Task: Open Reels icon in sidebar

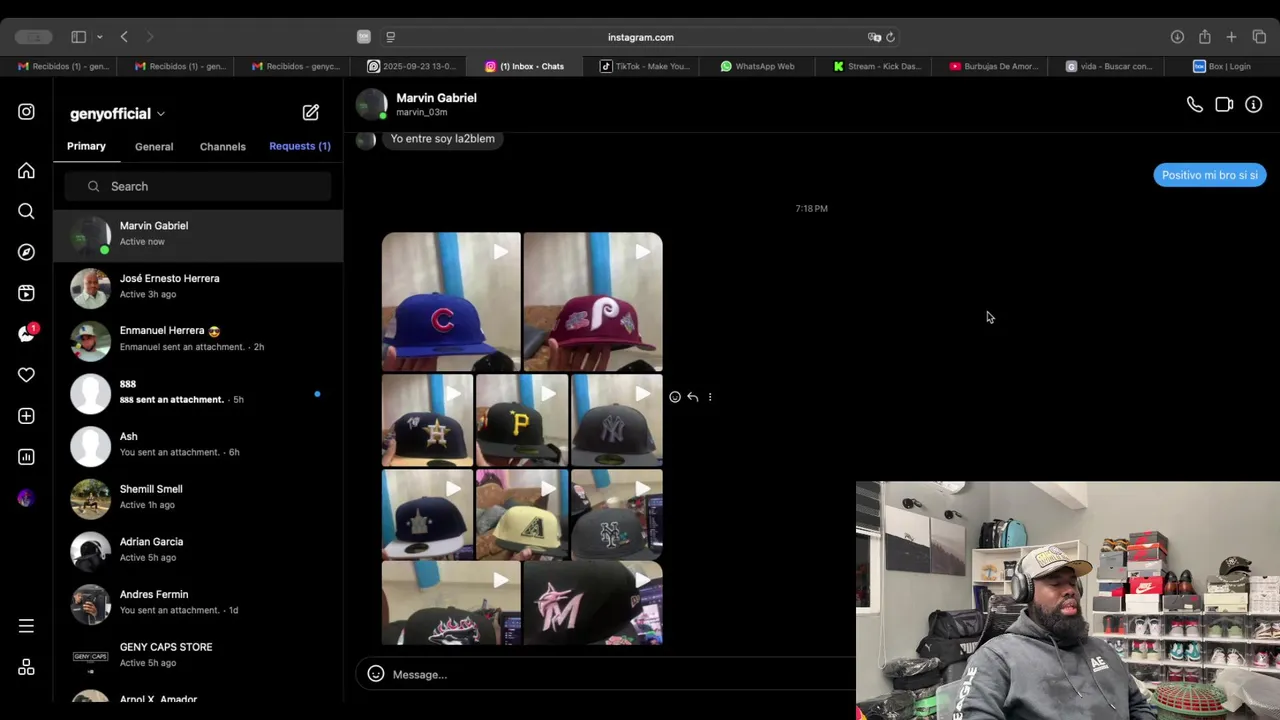Action: pyautogui.click(x=26, y=293)
